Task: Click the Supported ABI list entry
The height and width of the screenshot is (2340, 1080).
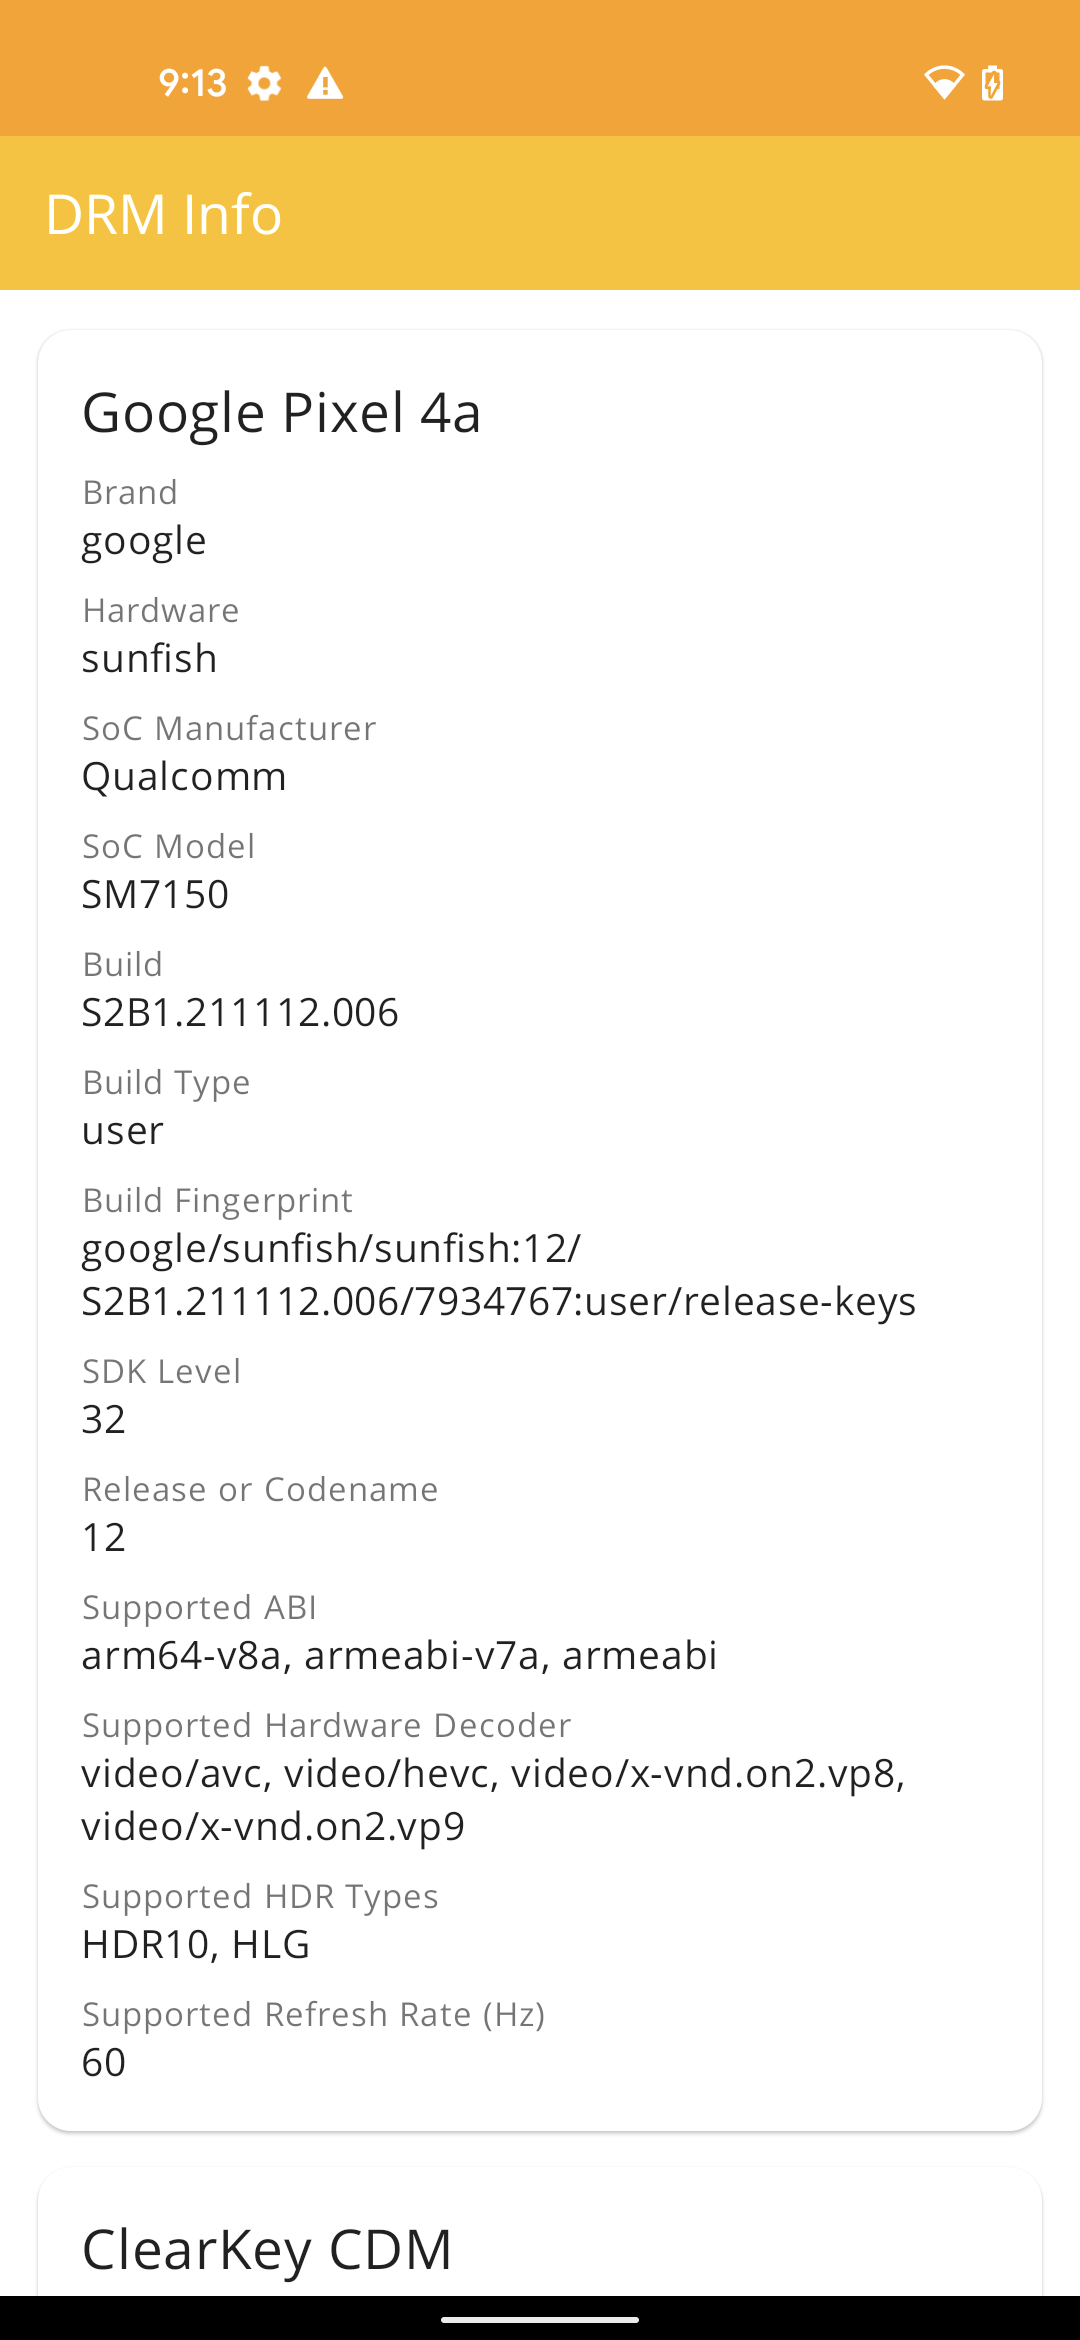Action: pos(400,1655)
